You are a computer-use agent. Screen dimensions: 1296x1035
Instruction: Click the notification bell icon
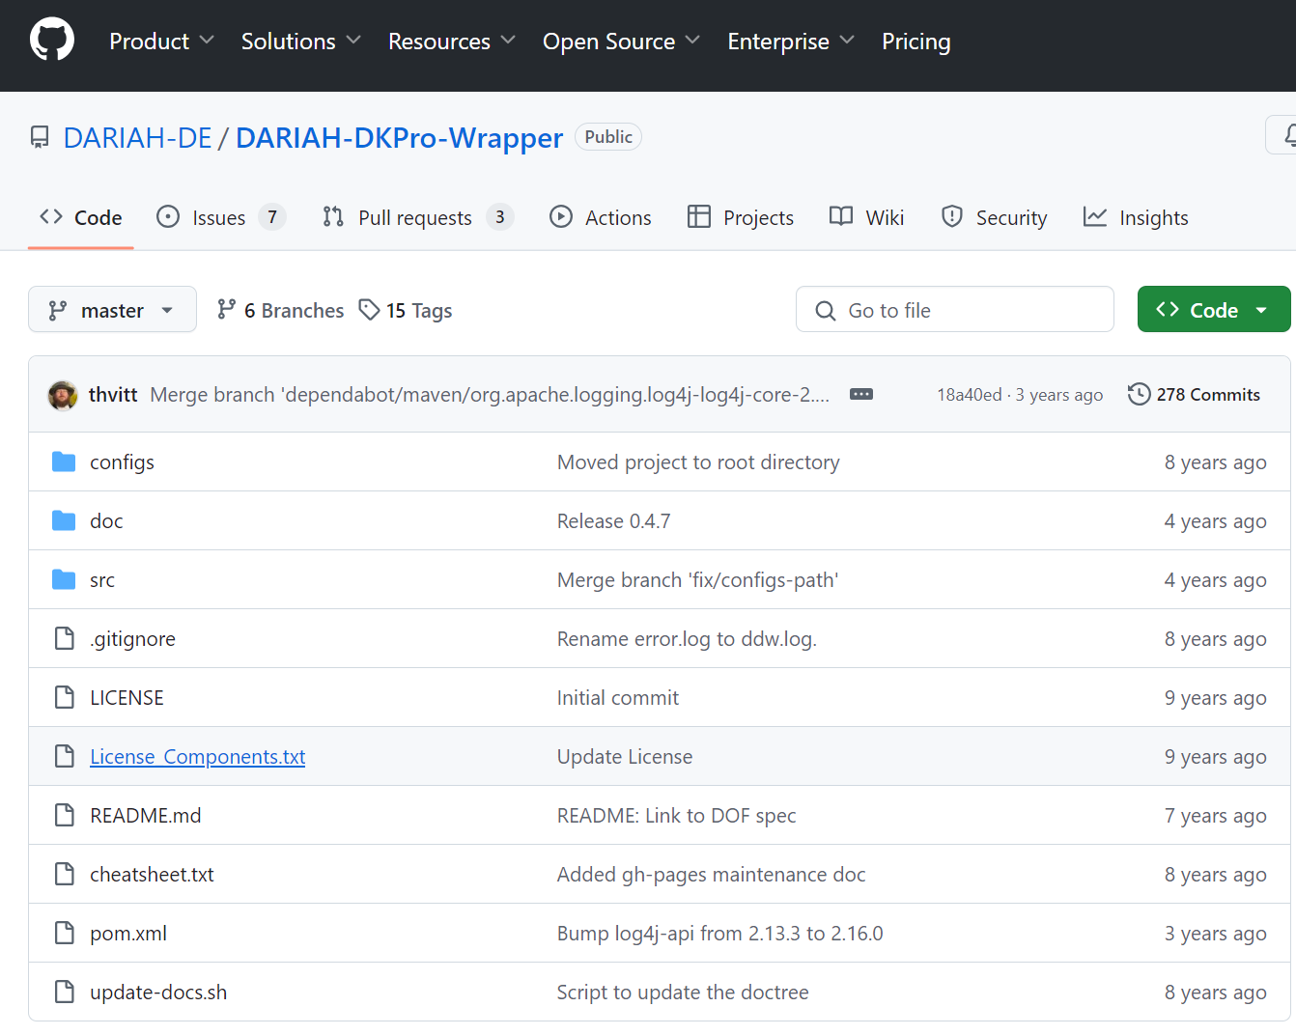(1287, 135)
